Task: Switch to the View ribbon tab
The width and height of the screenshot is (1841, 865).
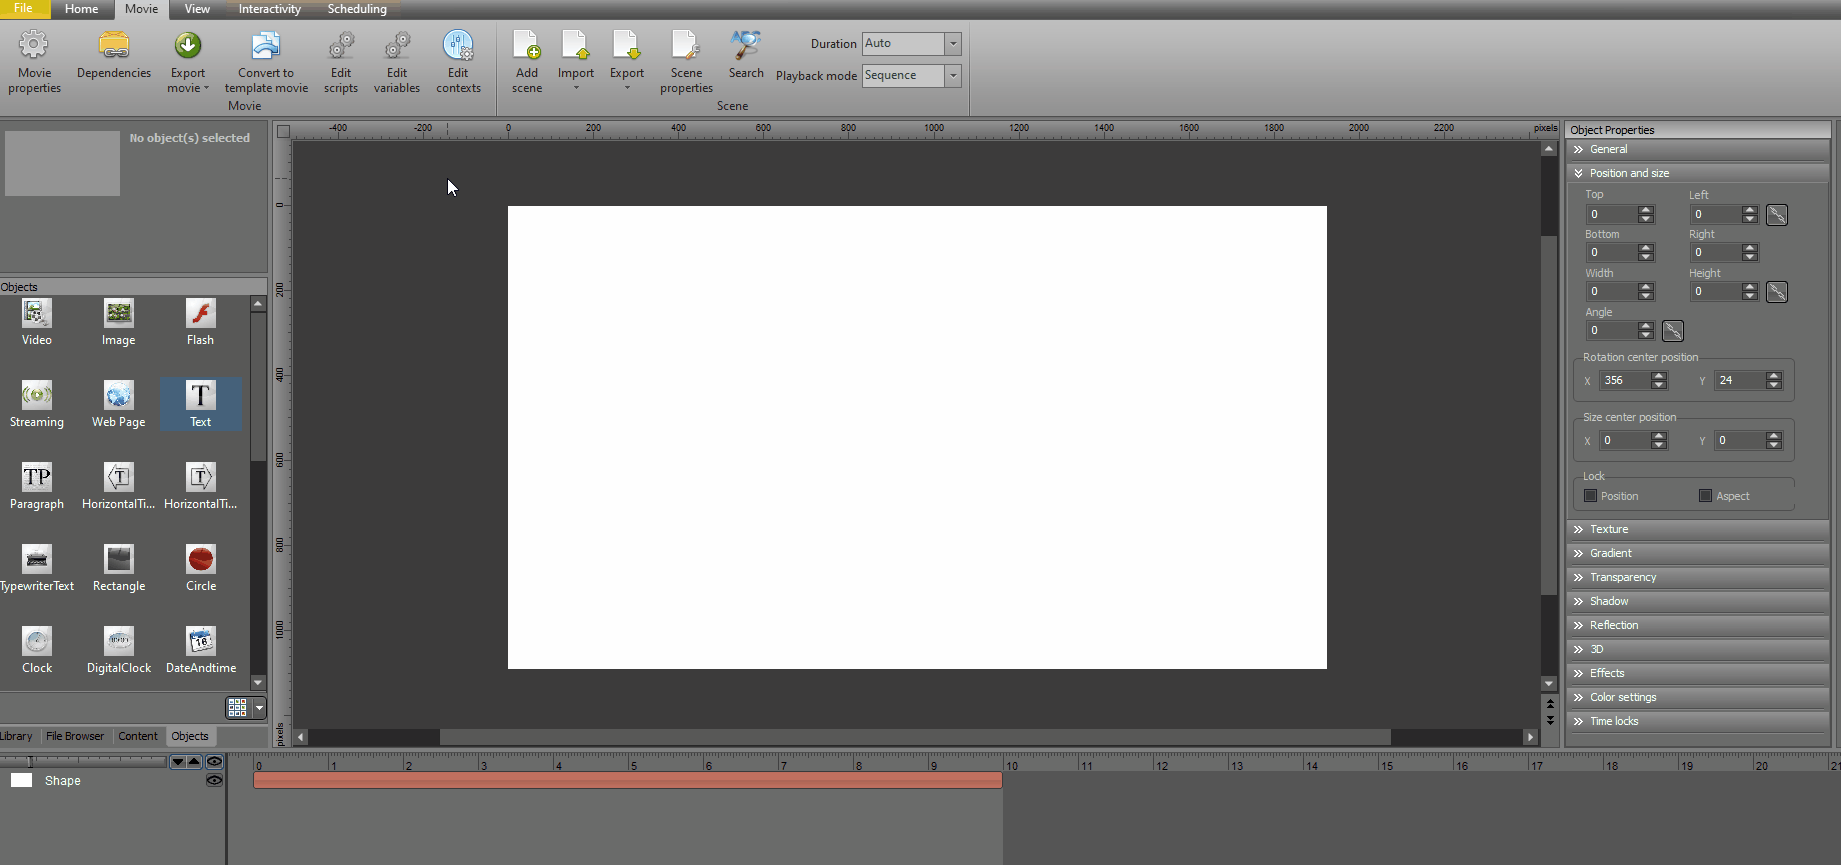Action: [197, 9]
